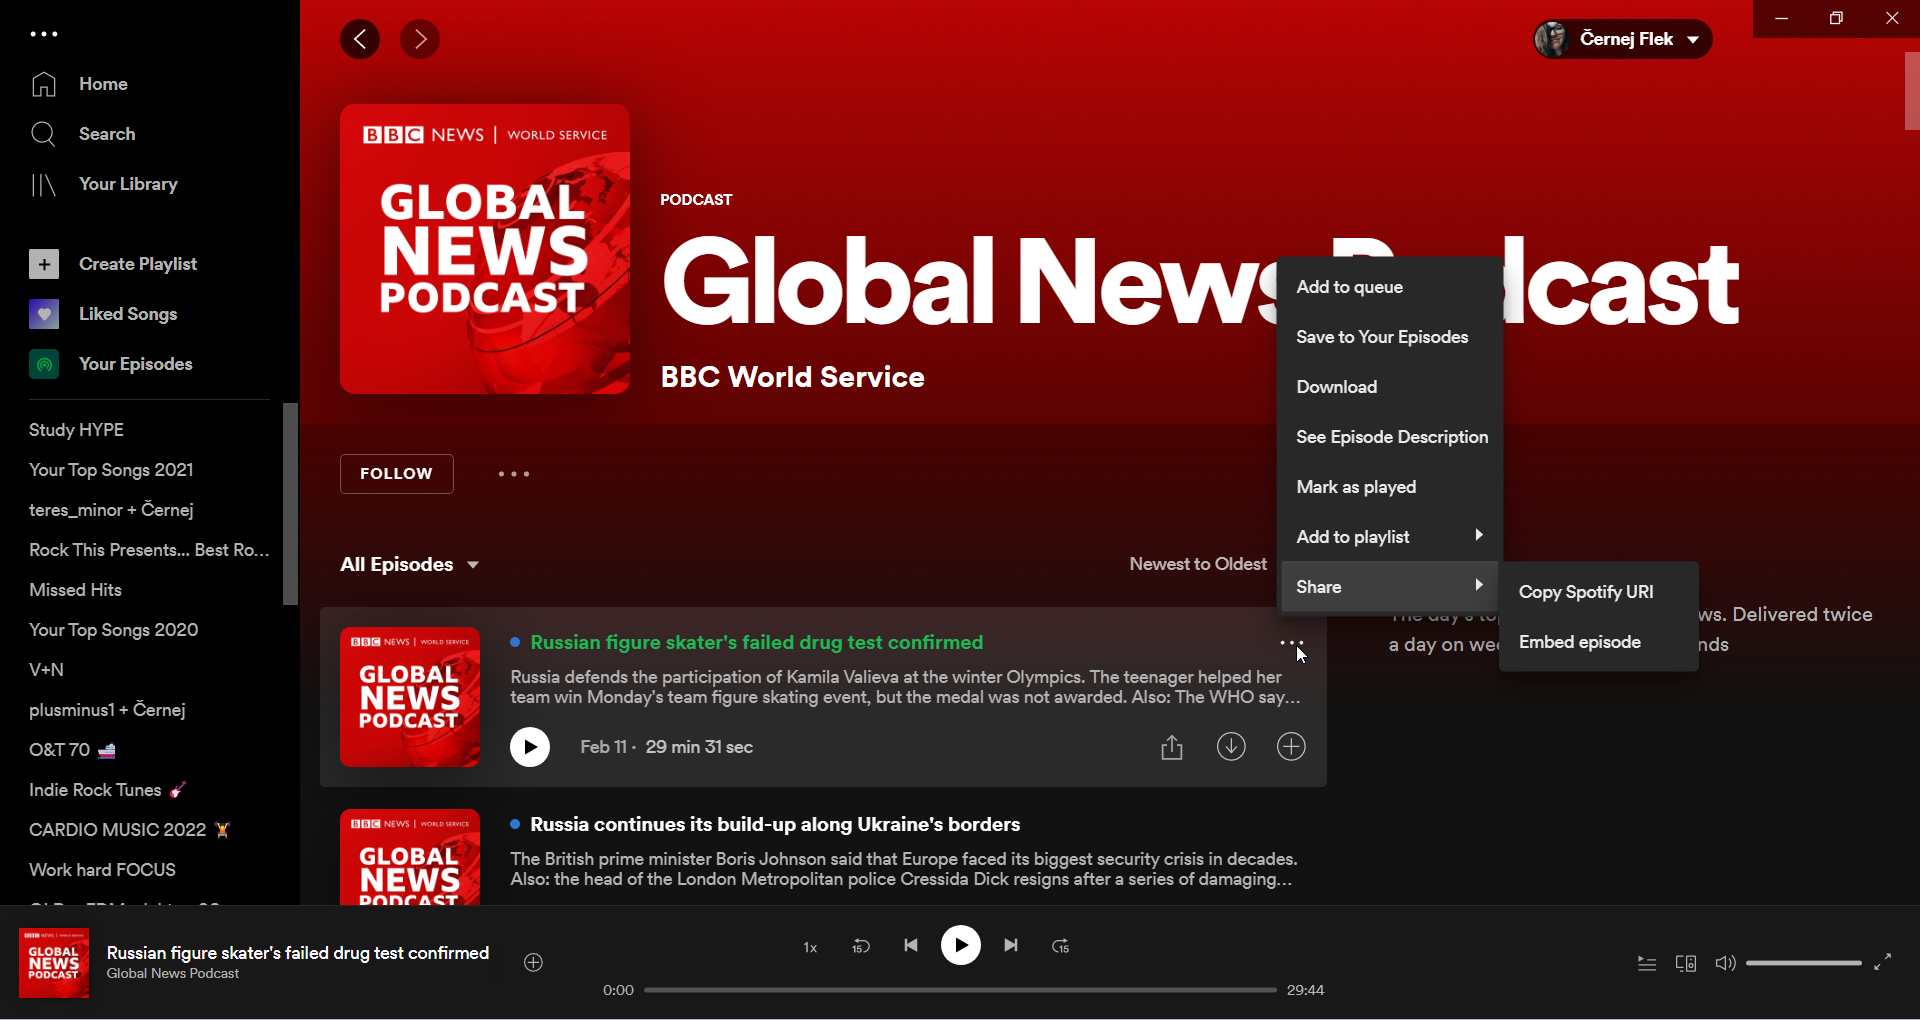Select Copy Spotify URI from share submenu

1585,592
